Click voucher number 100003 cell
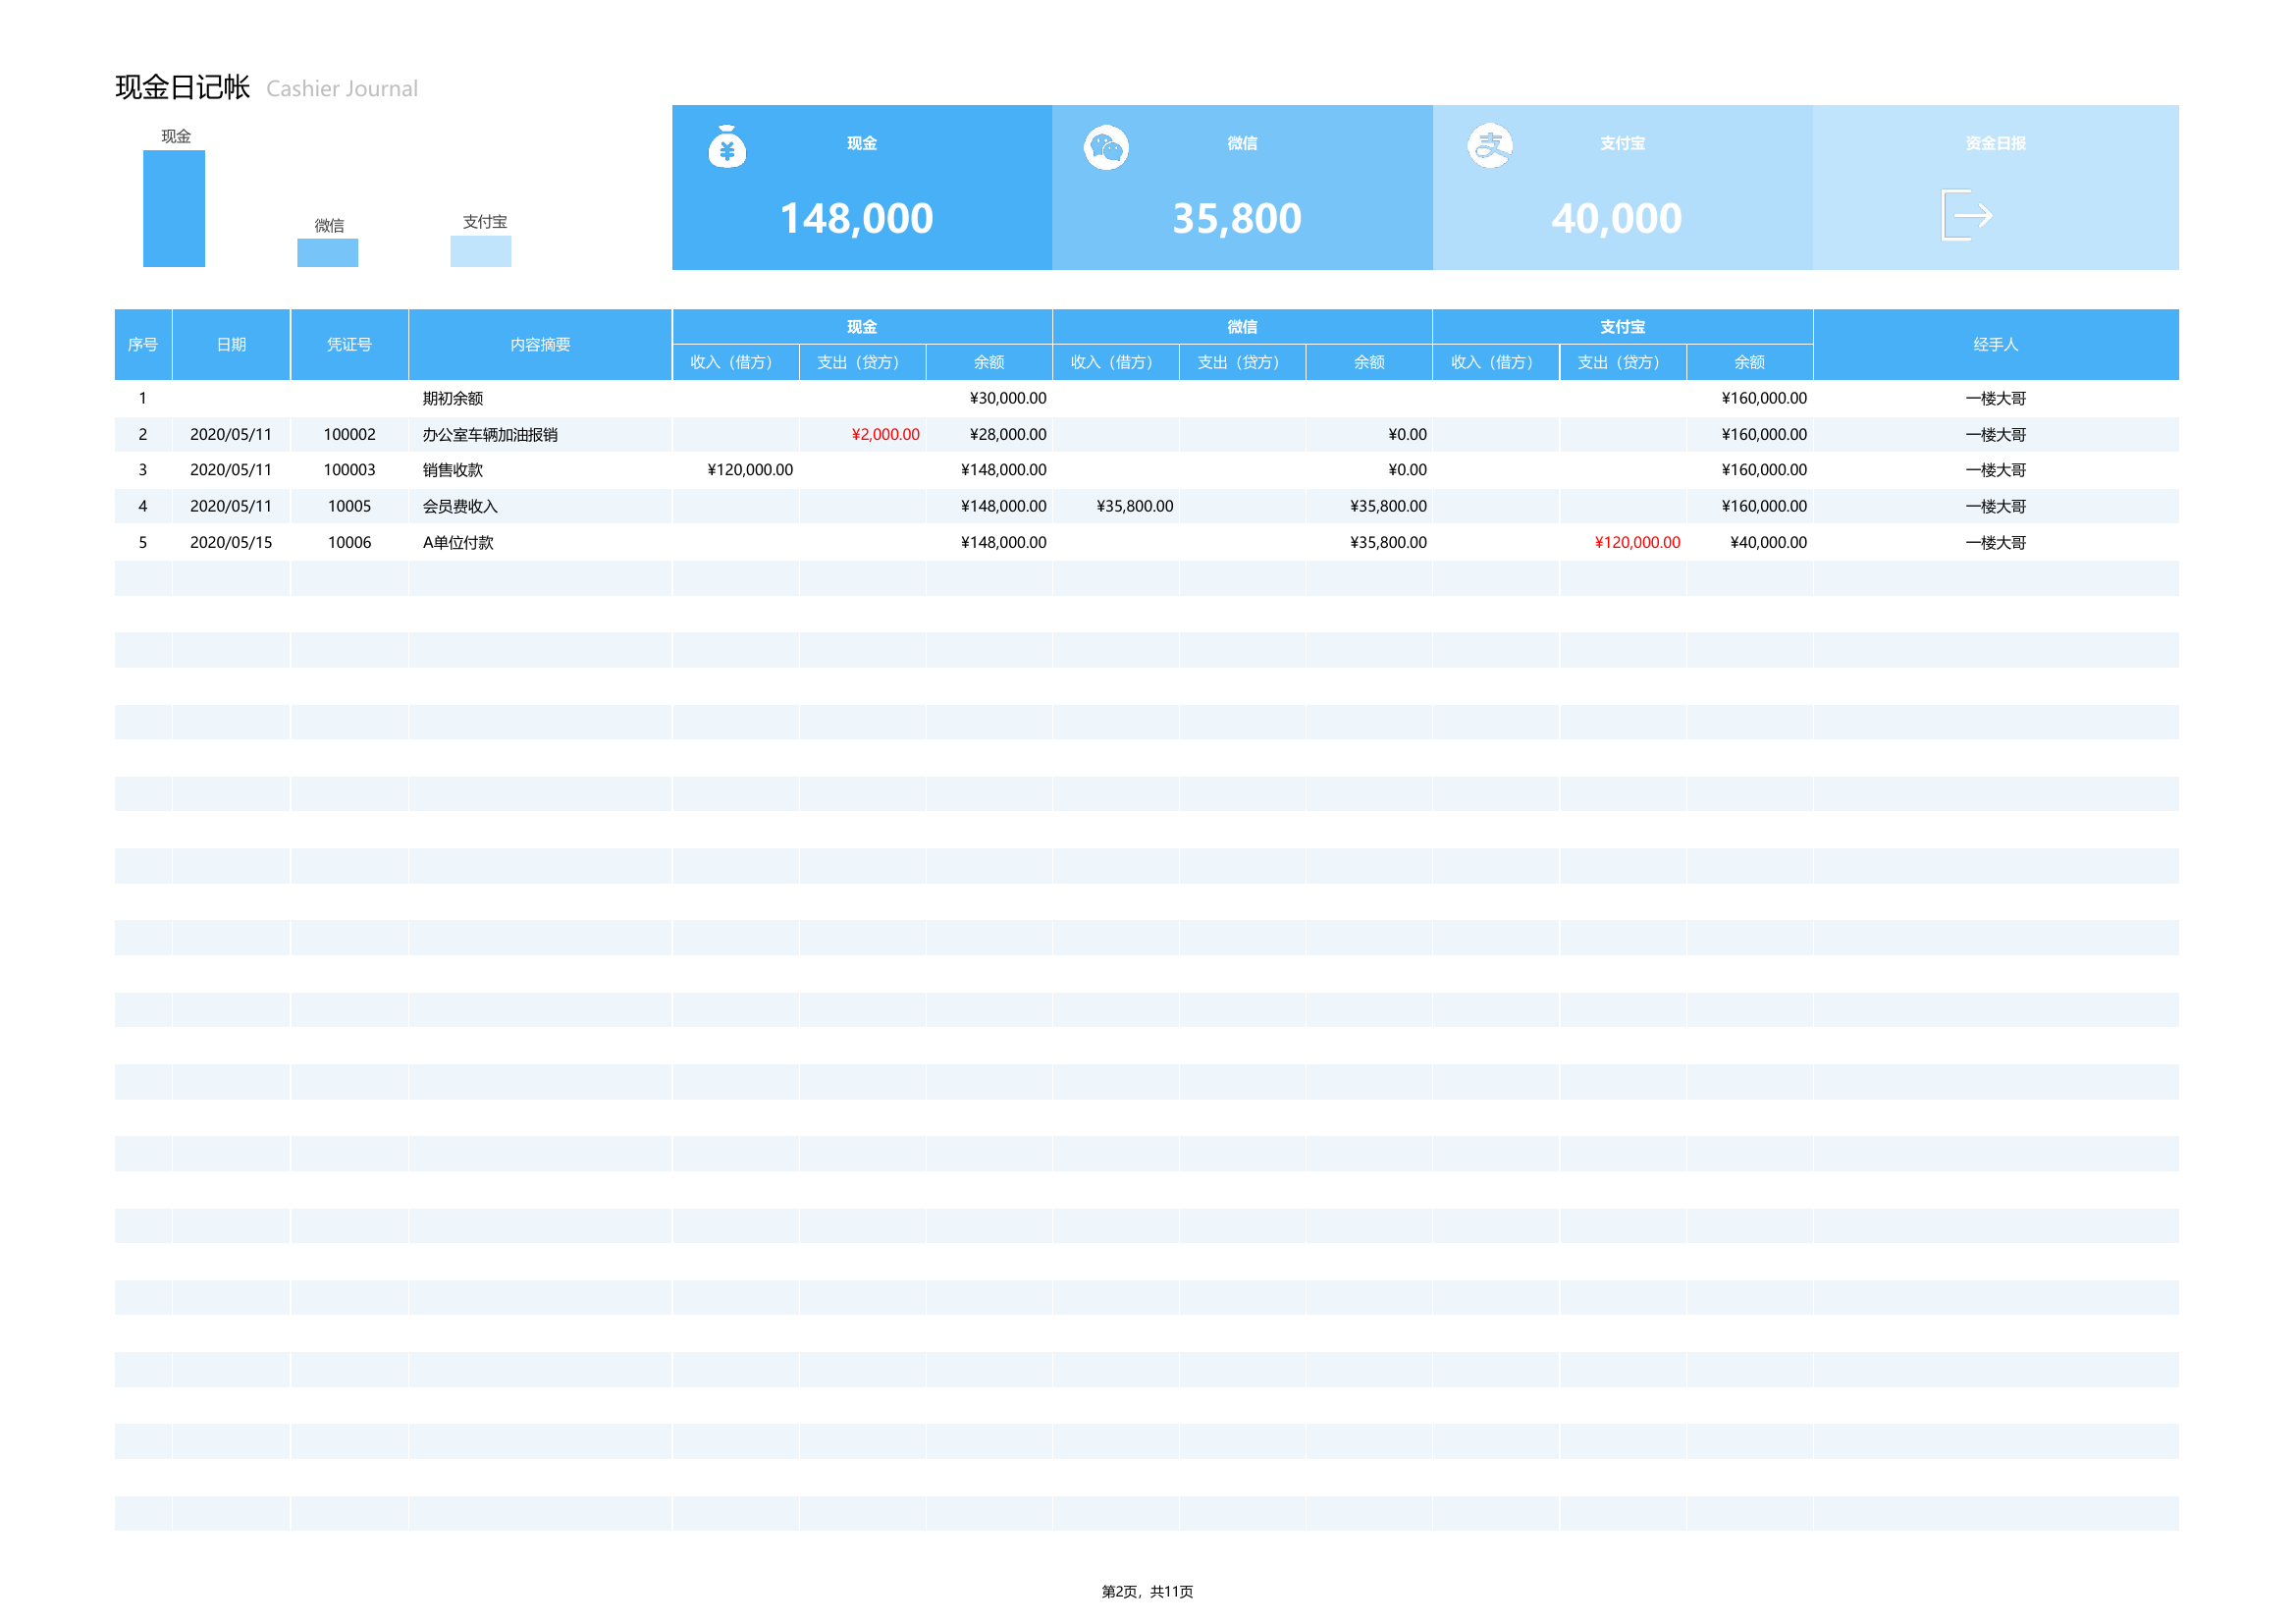This screenshot has width=2296, height=1624. tap(349, 469)
